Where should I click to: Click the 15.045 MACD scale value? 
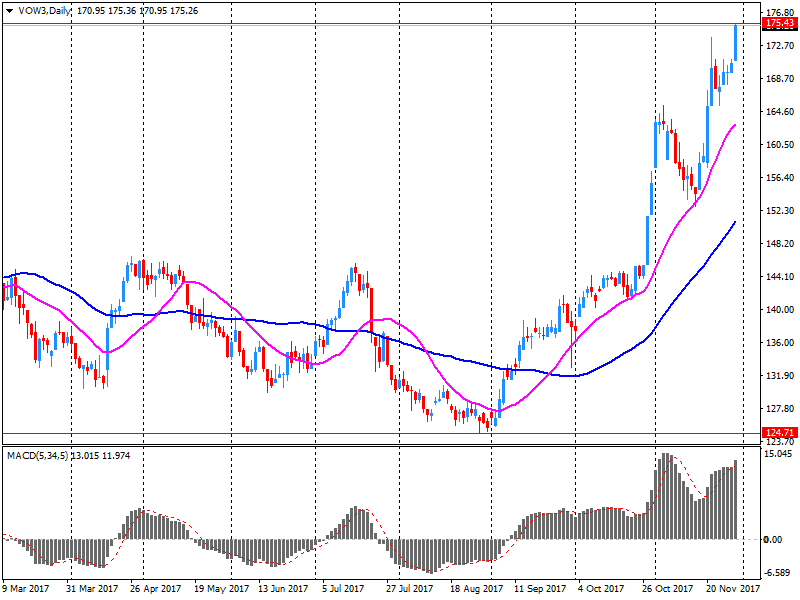[779, 453]
